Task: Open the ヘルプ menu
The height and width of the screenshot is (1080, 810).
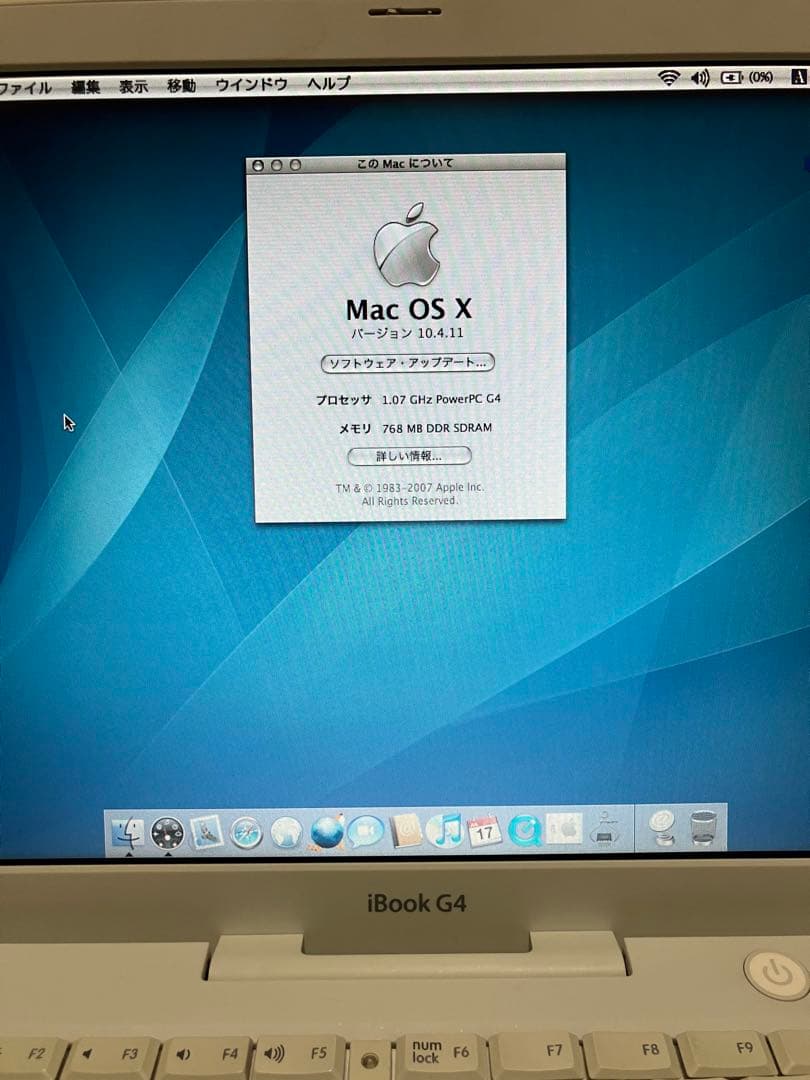Action: pyautogui.click(x=329, y=83)
